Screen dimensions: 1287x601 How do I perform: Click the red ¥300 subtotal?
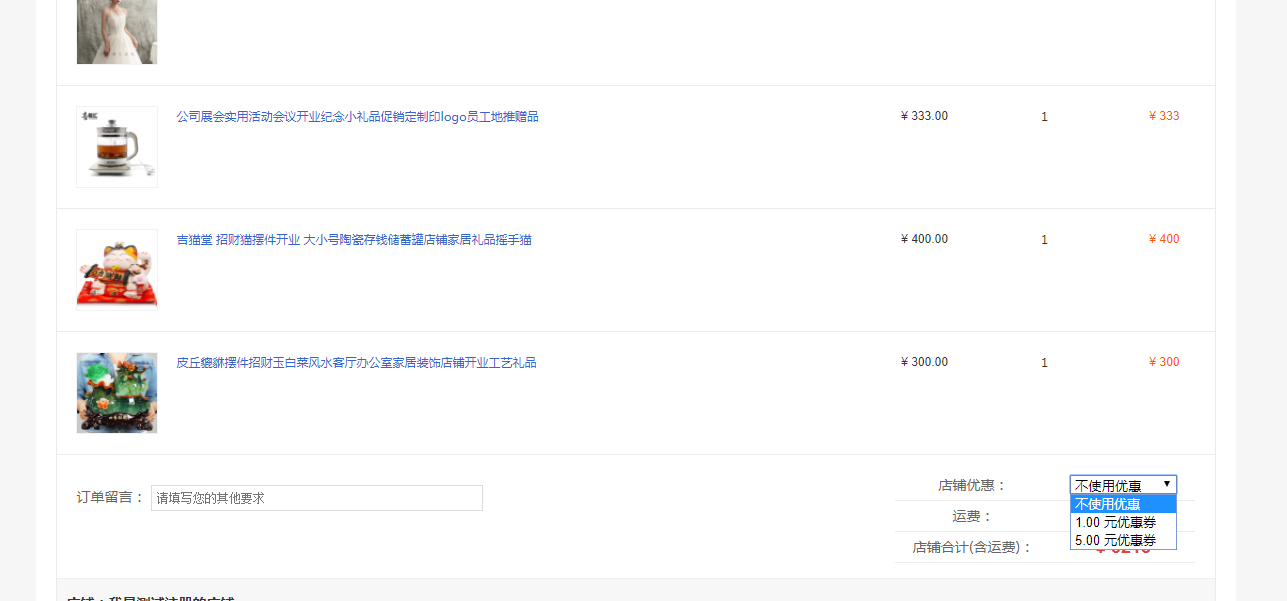point(1164,362)
